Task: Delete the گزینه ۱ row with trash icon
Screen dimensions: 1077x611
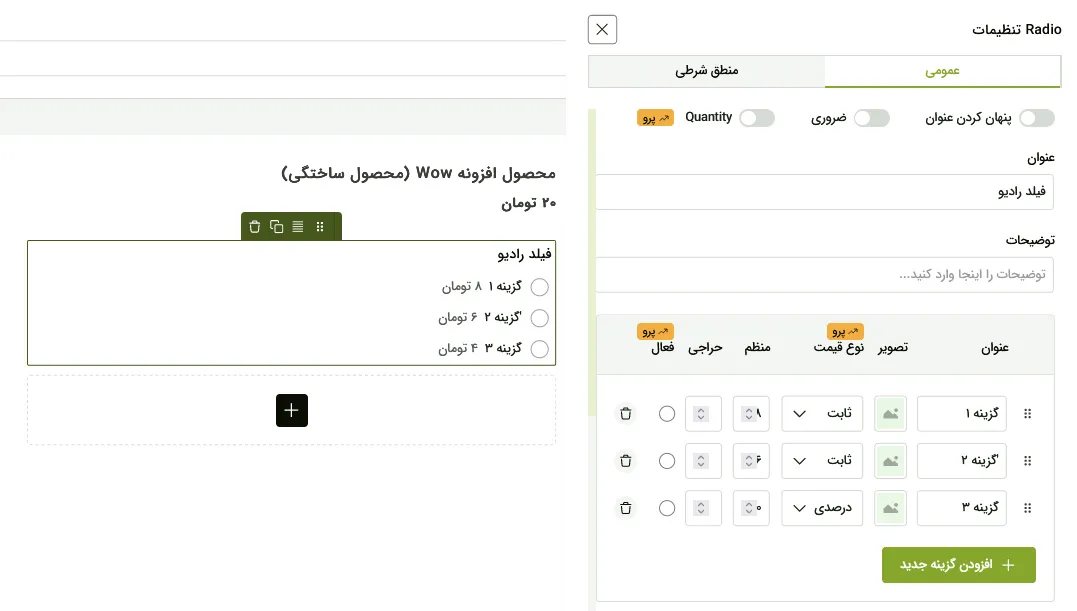Action: (626, 413)
